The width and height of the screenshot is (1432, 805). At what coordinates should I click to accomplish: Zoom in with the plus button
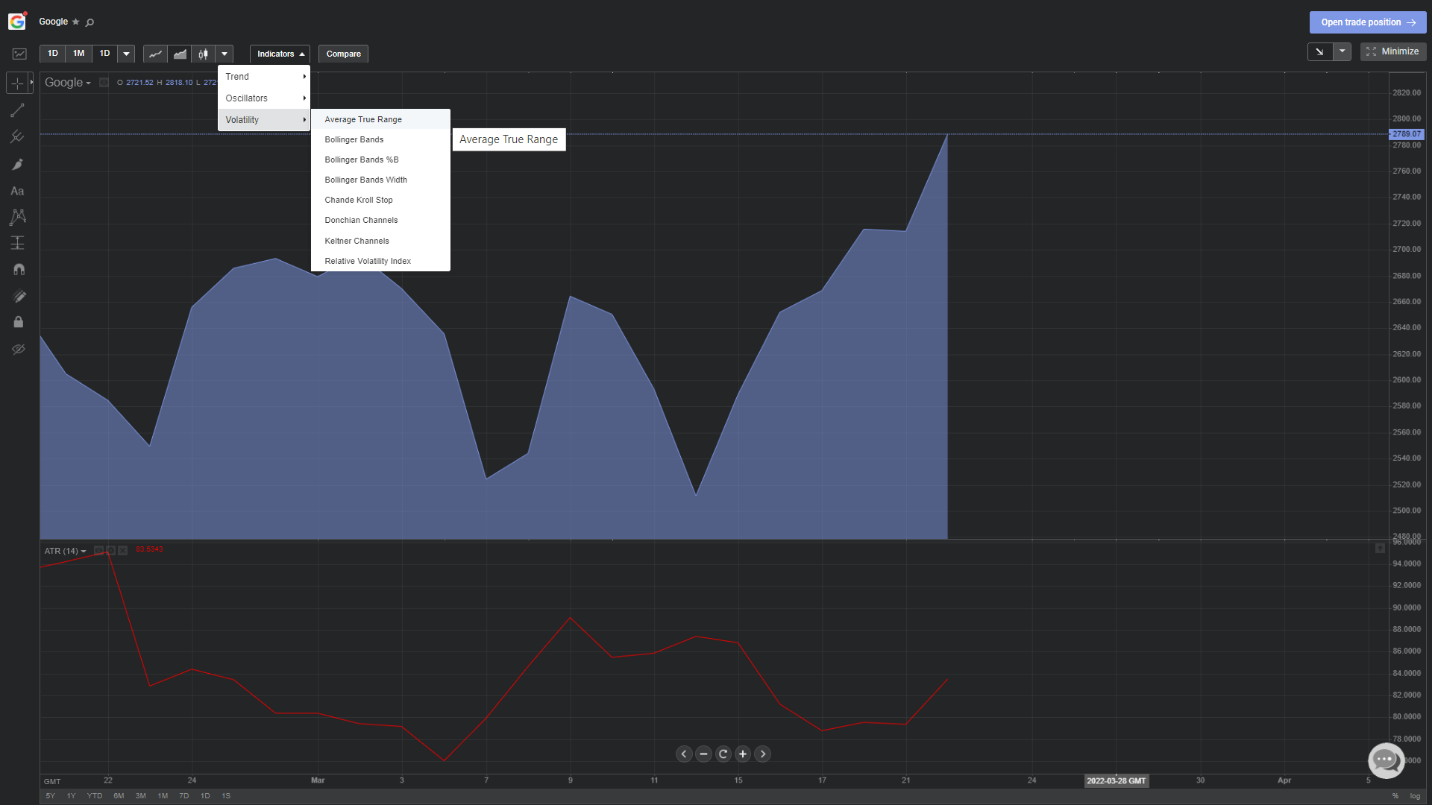pos(743,754)
